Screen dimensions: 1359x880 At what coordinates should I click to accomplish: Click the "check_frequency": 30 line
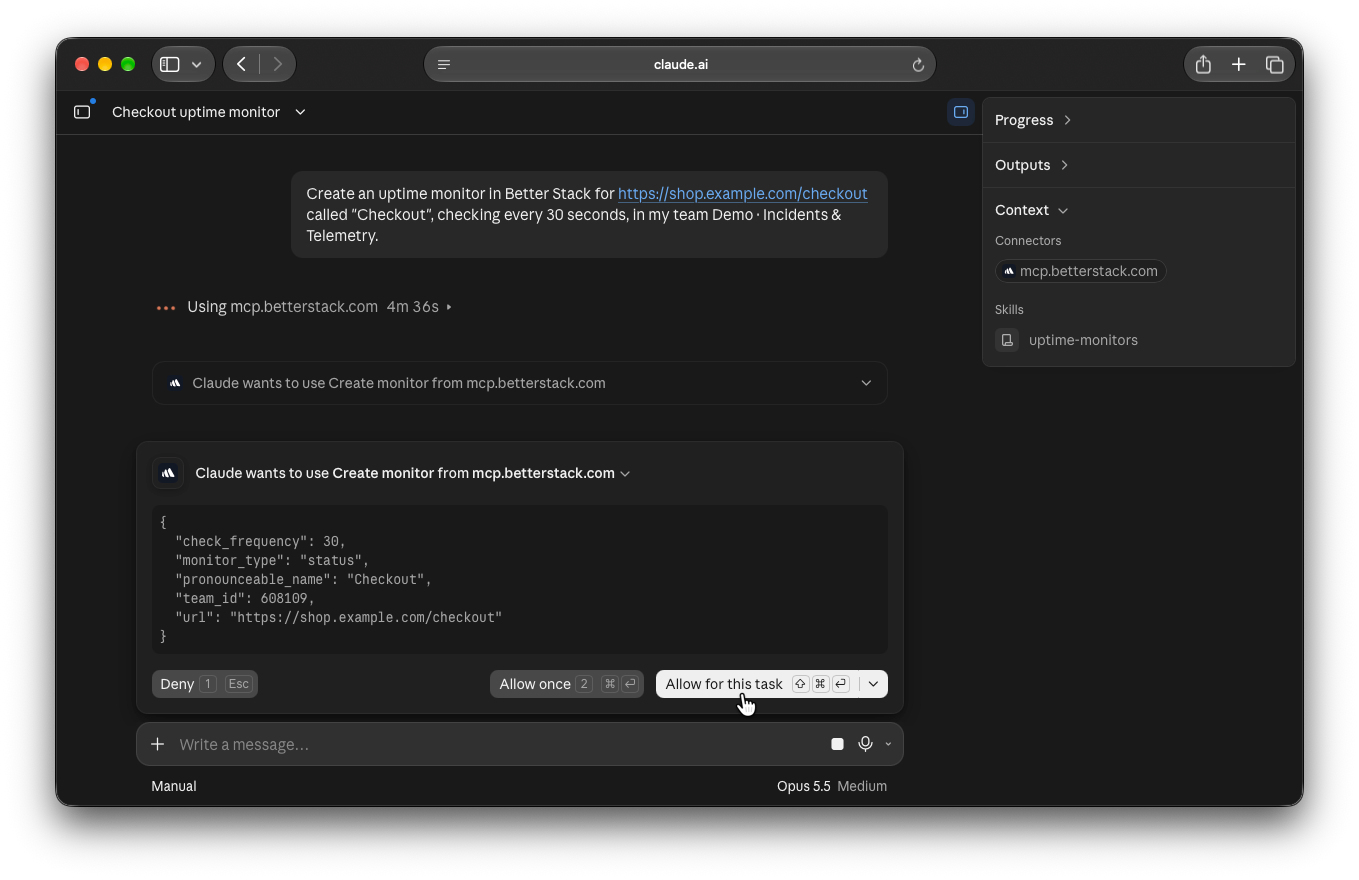pos(260,541)
